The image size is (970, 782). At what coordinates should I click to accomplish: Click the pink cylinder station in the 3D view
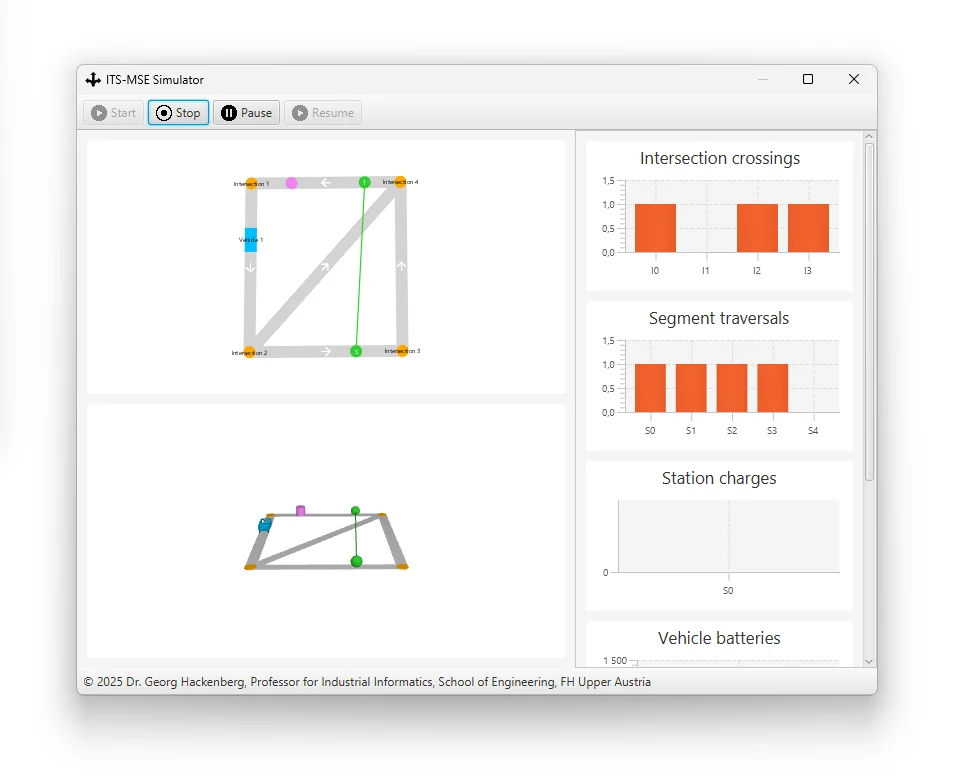(301, 510)
